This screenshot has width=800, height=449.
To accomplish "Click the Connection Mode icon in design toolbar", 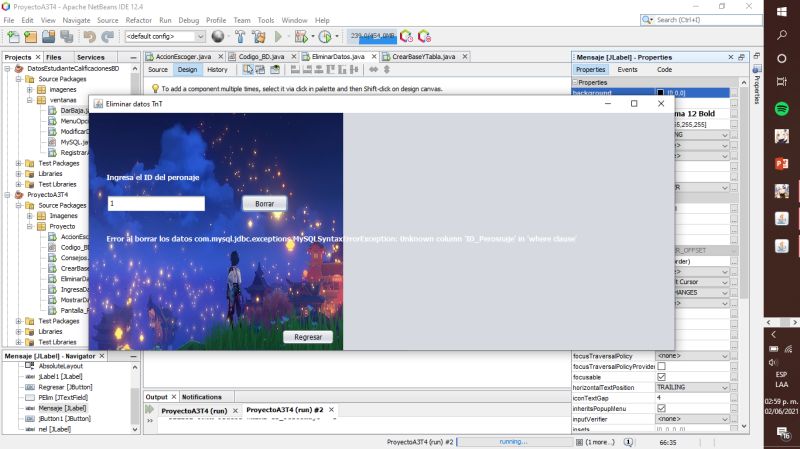I will click(x=260, y=69).
